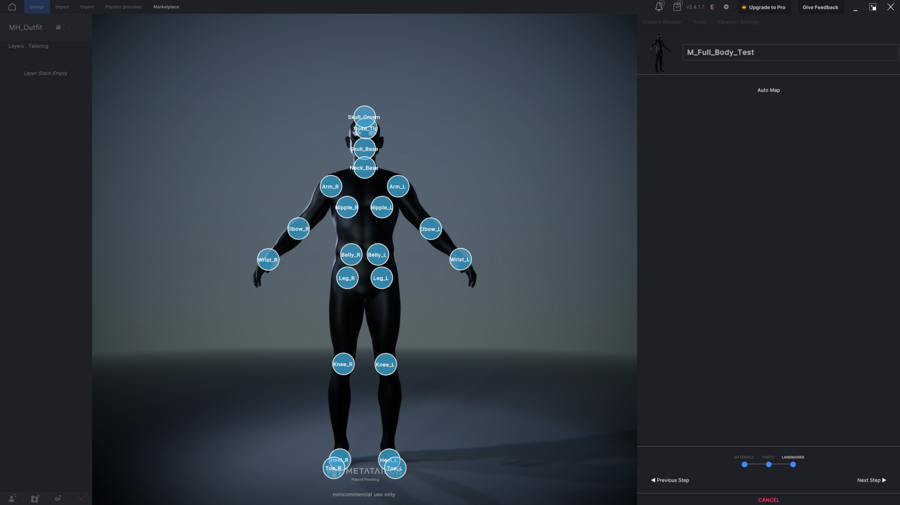Open the notifications bell
The height and width of the screenshot is (505, 900).
(x=659, y=7)
